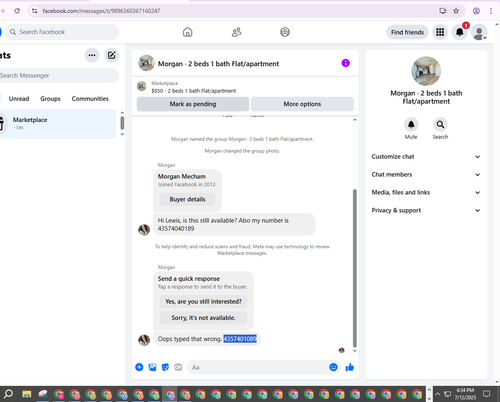Click install/cast icon in address bar
The height and width of the screenshot is (402, 500).
pyautogui.click(x=443, y=11)
